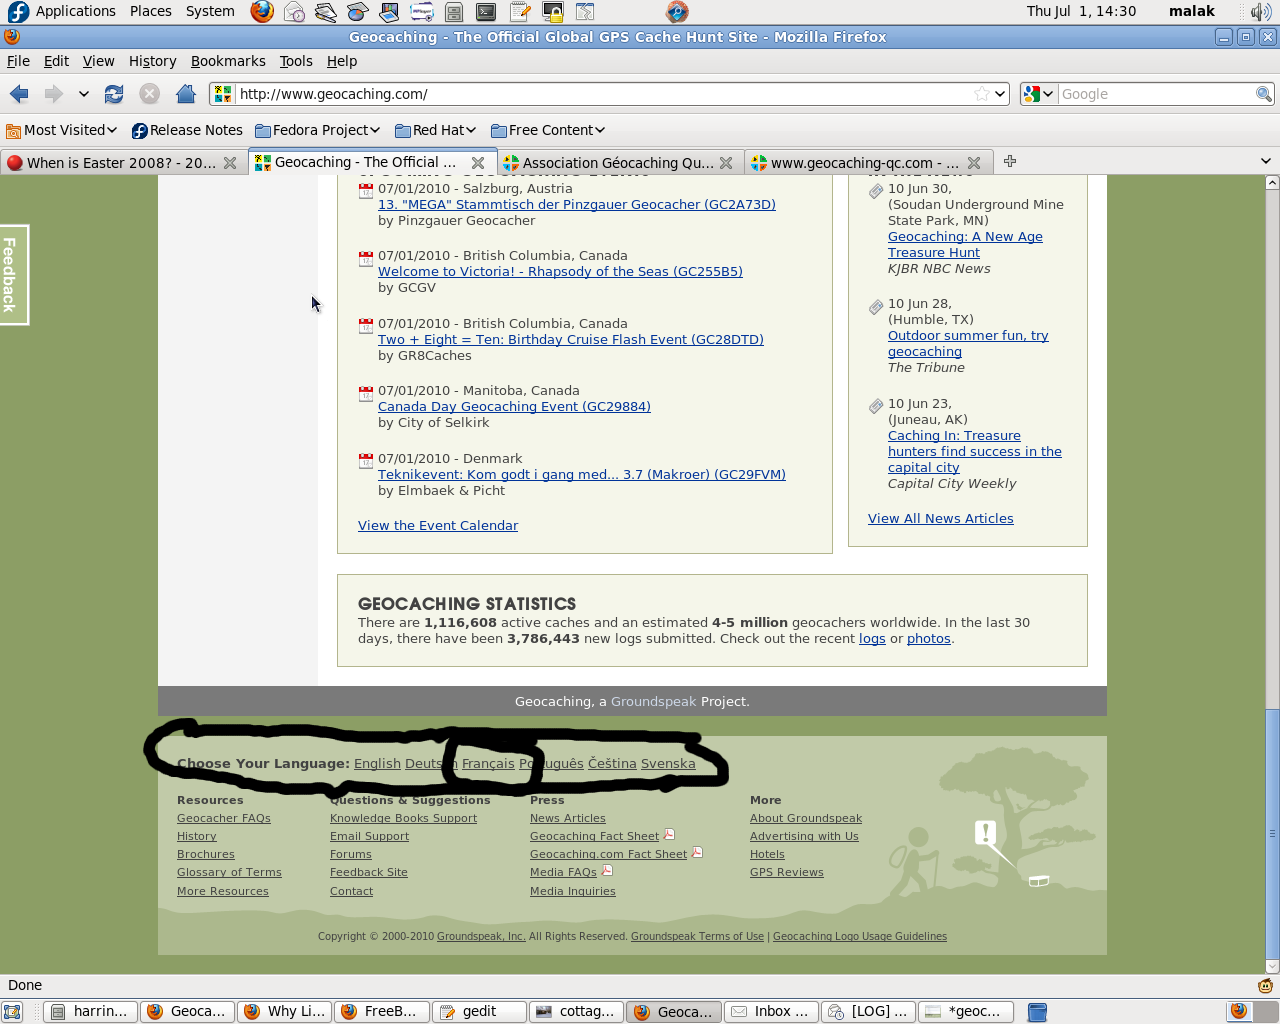
Task: Expand the Fedora Project bookmarks folder
Action: click(x=318, y=130)
